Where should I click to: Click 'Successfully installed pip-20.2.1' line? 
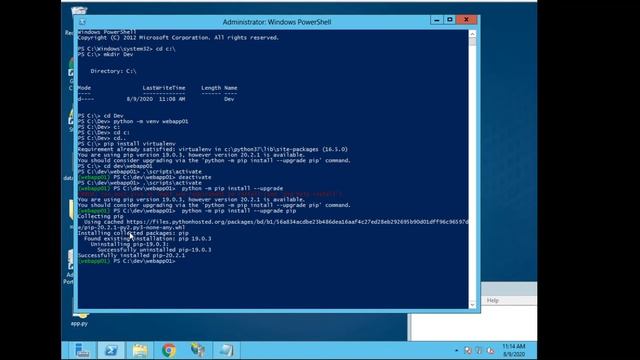(131, 255)
